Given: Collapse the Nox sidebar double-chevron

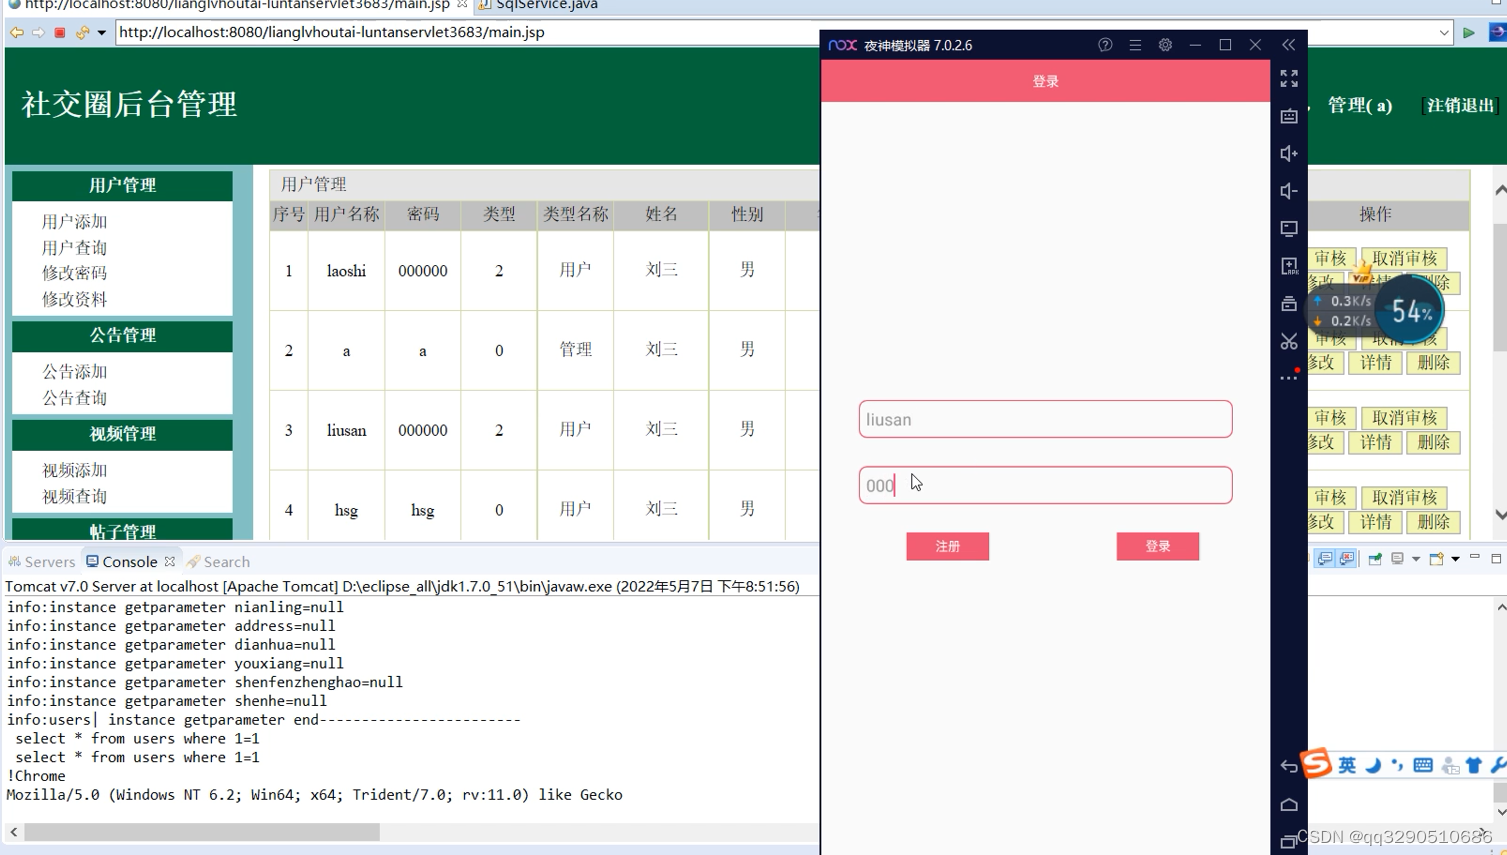Looking at the screenshot, I should [x=1288, y=45].
